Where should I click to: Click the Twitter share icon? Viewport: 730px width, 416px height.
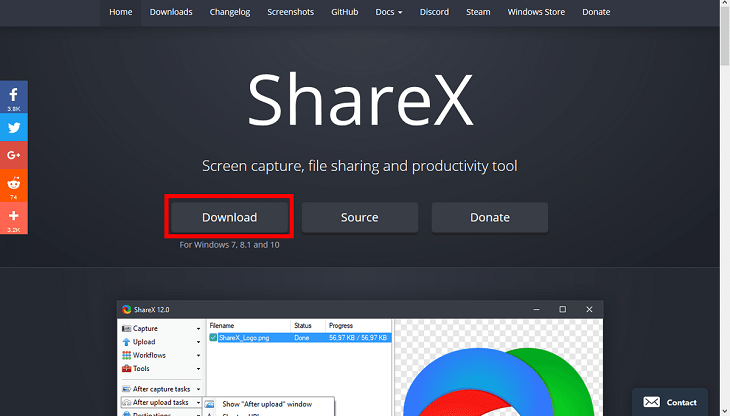coord(13,127)
